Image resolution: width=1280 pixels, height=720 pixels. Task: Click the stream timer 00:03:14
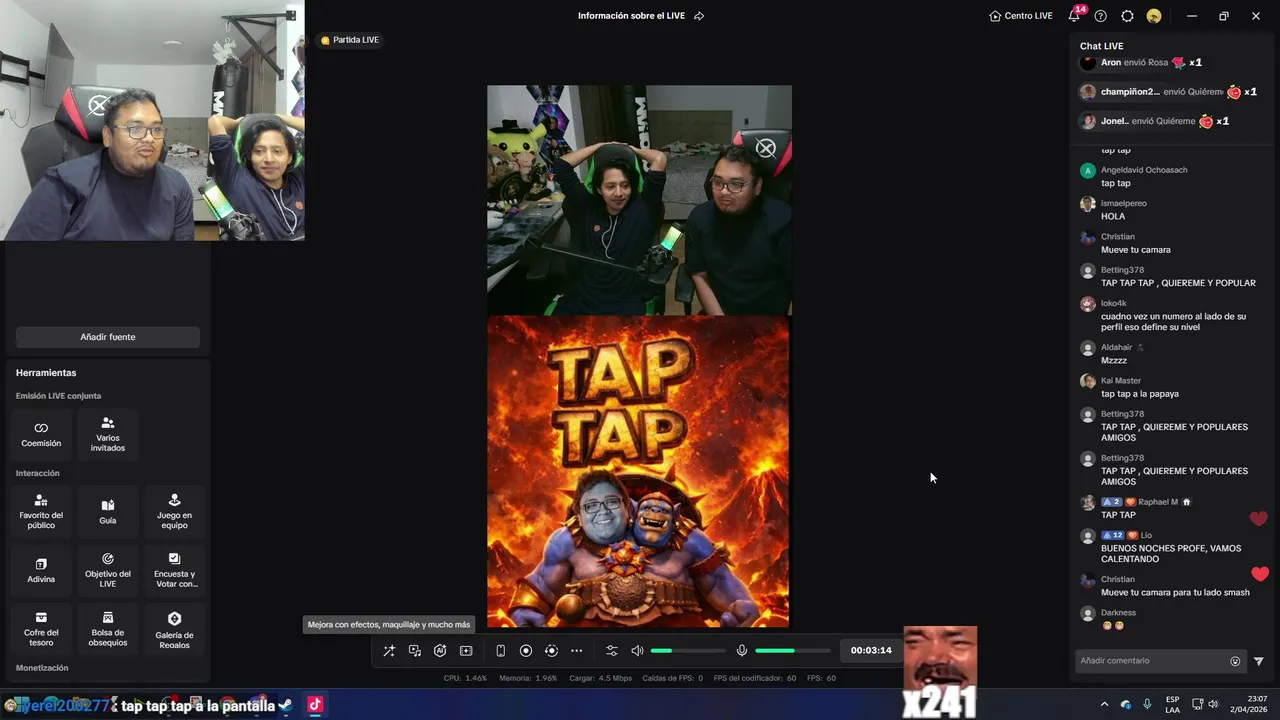point(871,651)
